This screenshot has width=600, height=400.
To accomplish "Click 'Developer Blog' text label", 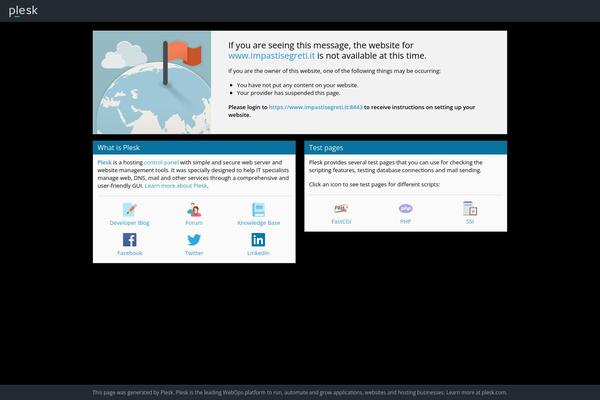I will (x=129, y=223).
